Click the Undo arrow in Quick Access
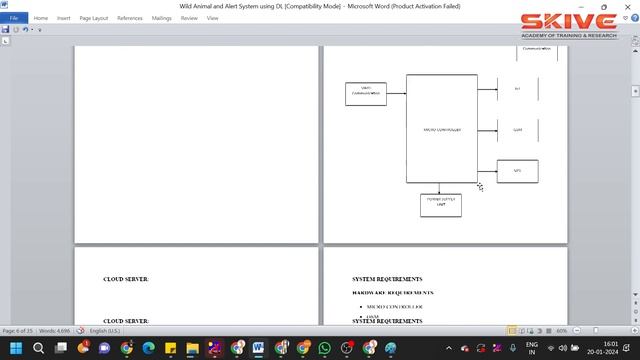 pos(25,29)
